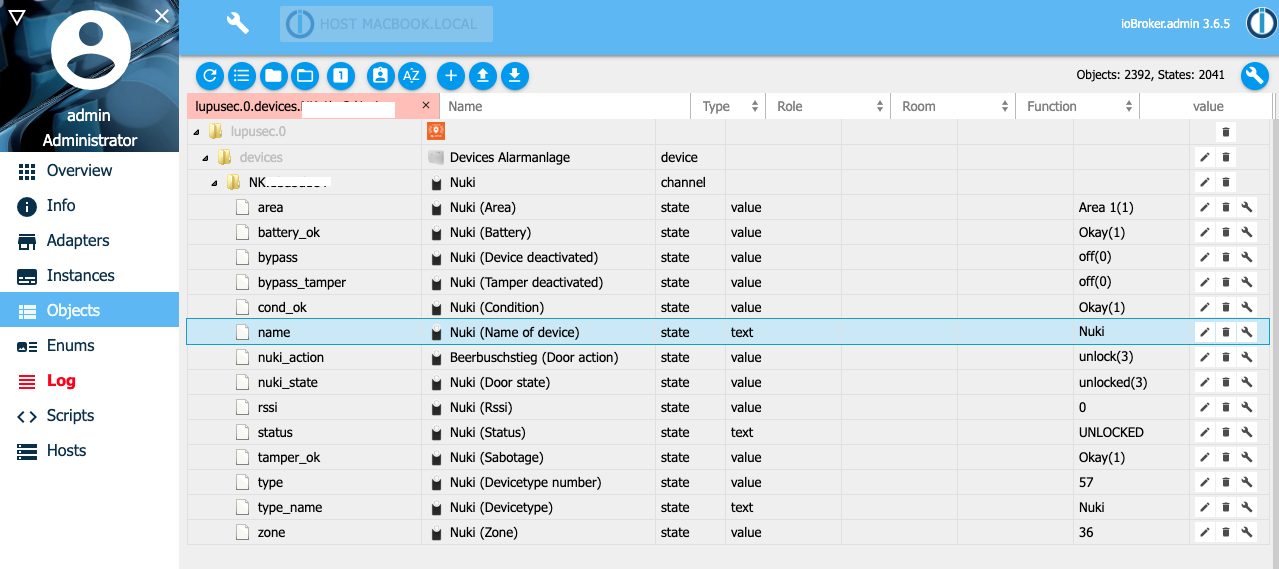
Task: Open Enums in sidebar
Action: pyautogui.click(x=89, y=345)
